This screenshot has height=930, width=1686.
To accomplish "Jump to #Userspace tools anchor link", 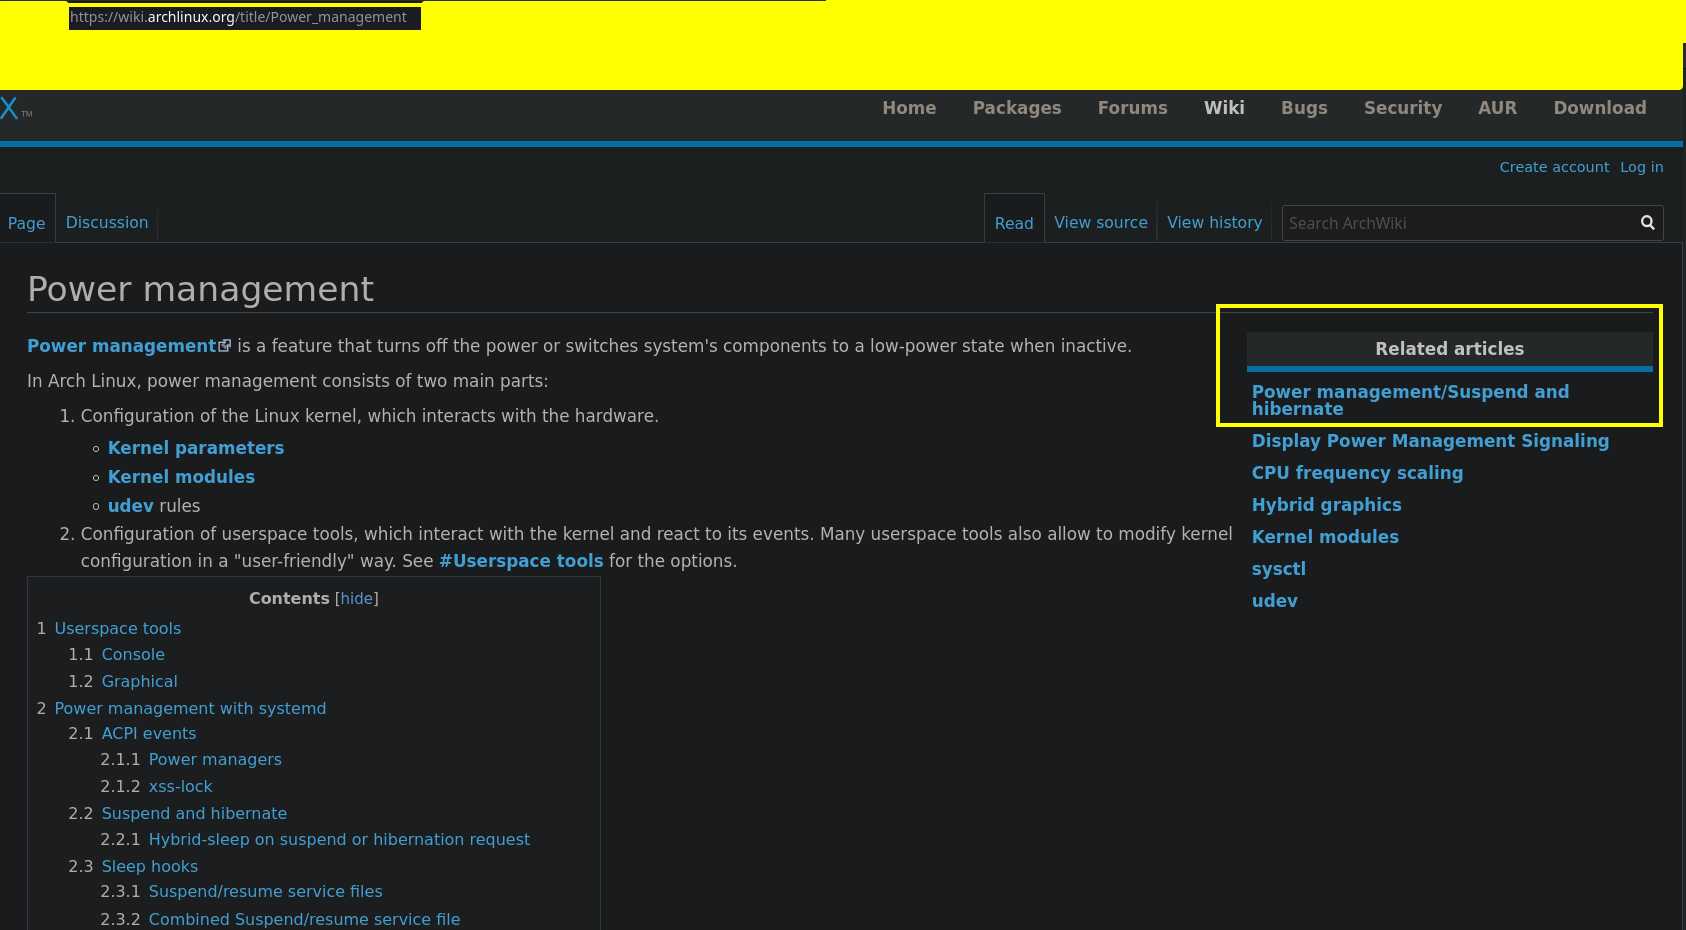I will pos(521,561).
